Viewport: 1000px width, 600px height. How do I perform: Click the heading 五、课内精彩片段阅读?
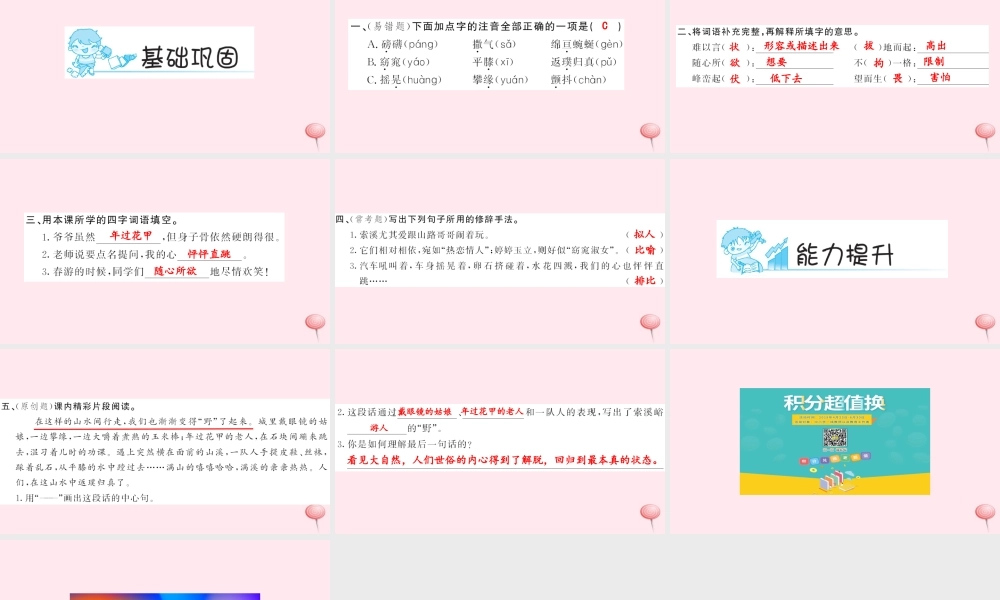pyautogui.click(x=70, y=406)
